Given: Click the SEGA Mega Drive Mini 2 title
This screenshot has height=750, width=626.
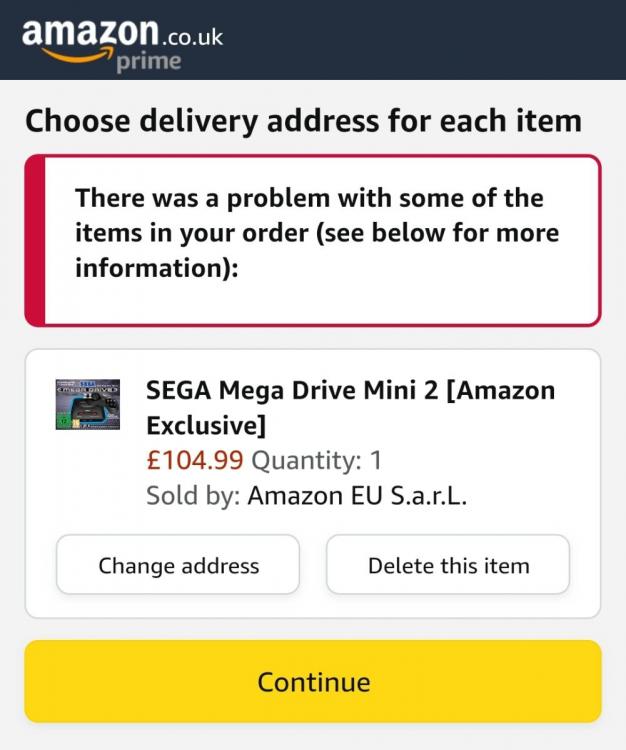Looking at the screenshot, I should [350, 406].
